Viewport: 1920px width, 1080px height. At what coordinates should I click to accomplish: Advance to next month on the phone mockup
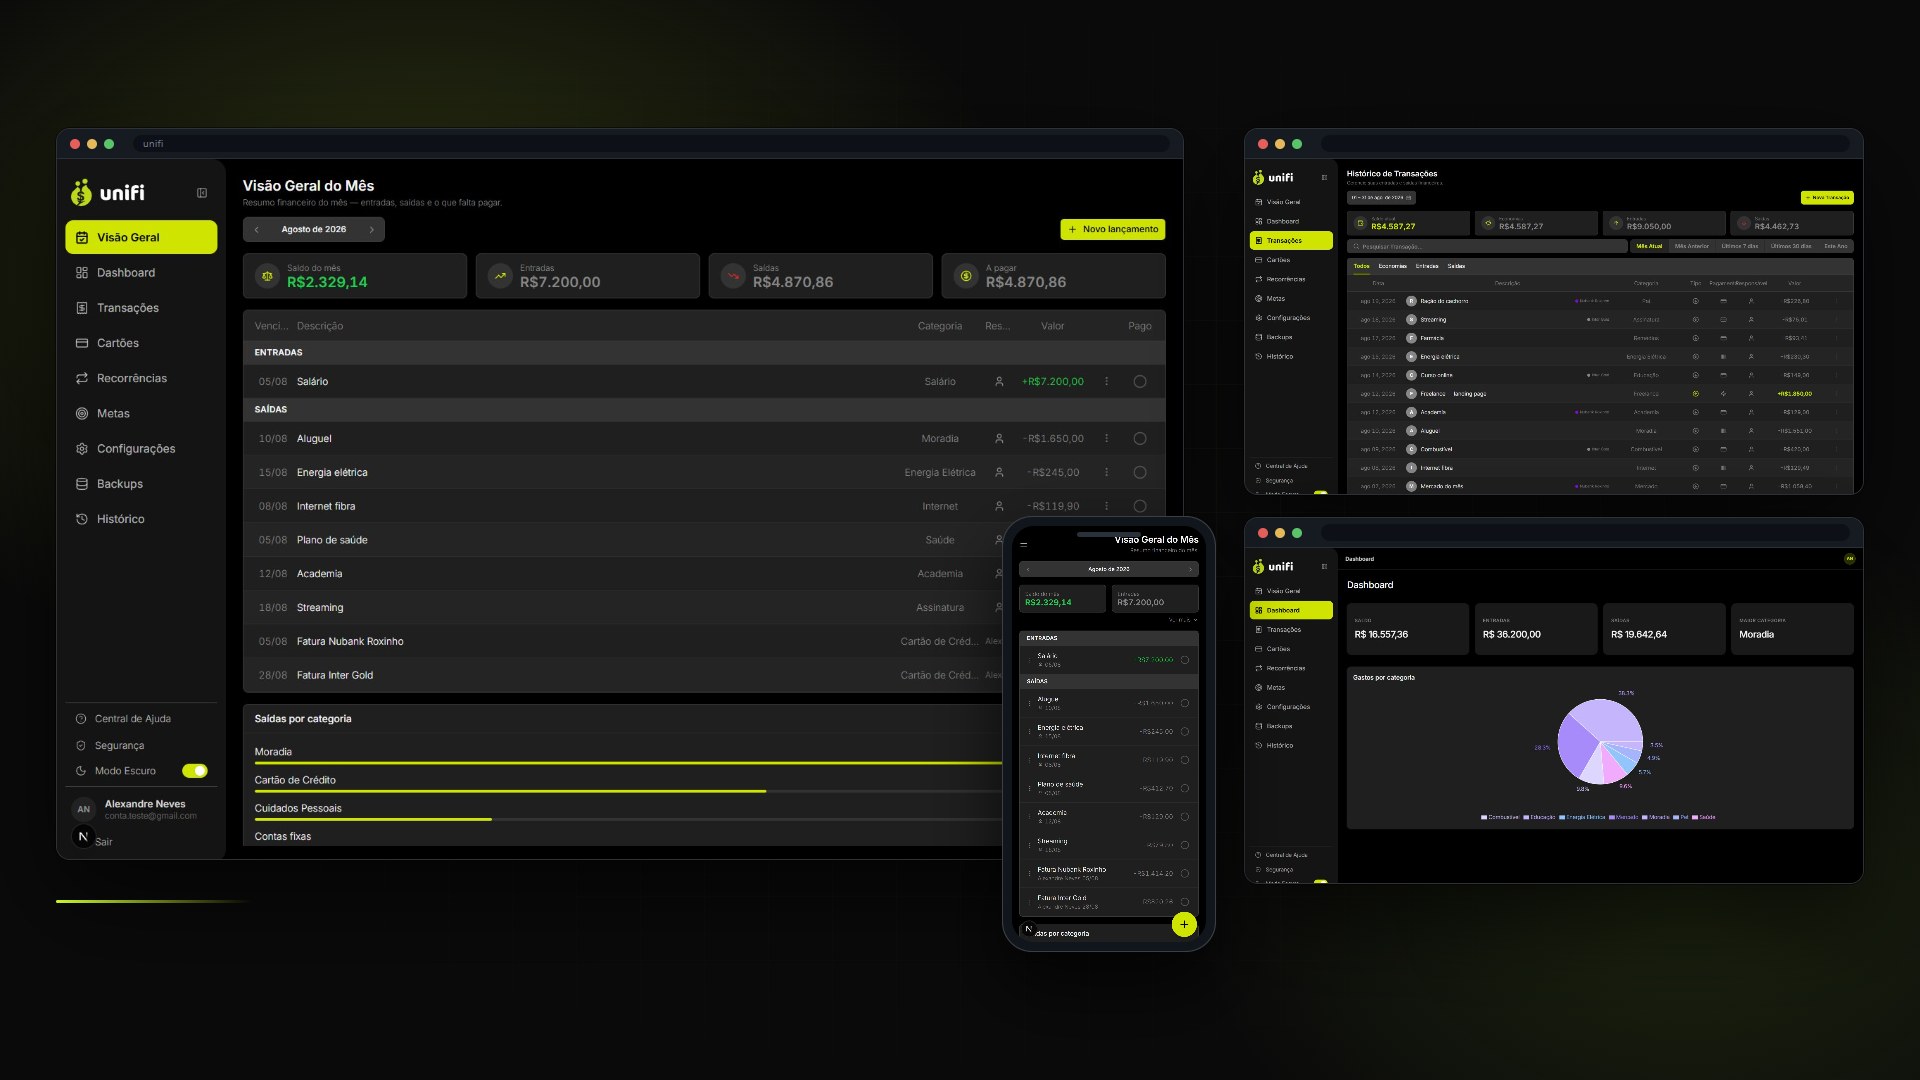(1190, 570)
